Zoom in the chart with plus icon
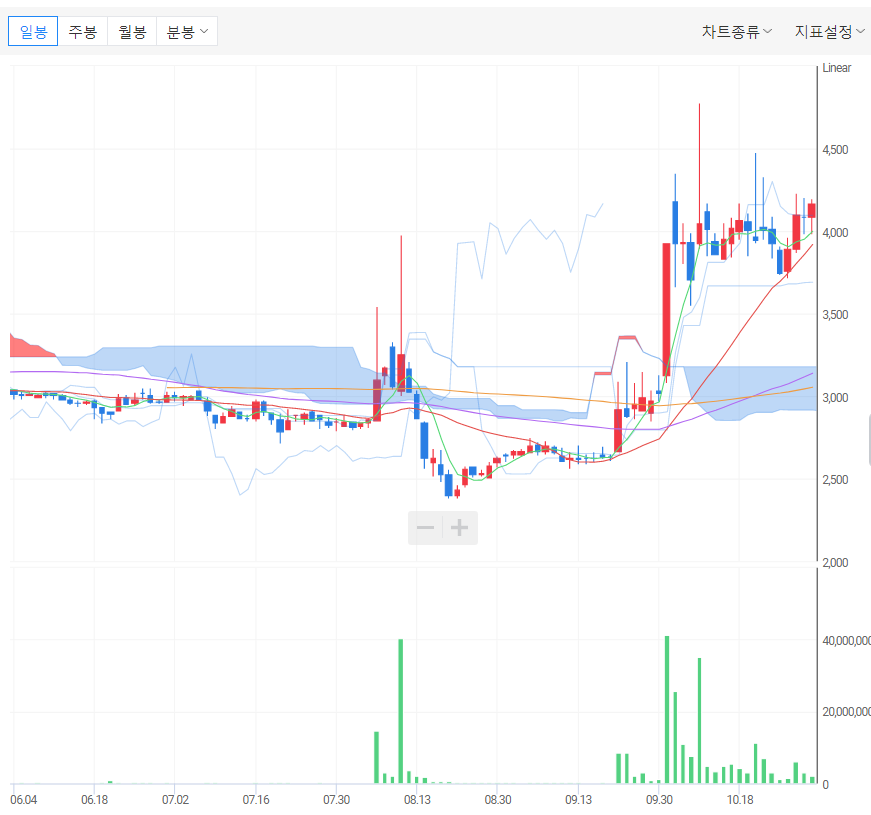The width and height of the screenshot is (871, 815). (459, 528)
